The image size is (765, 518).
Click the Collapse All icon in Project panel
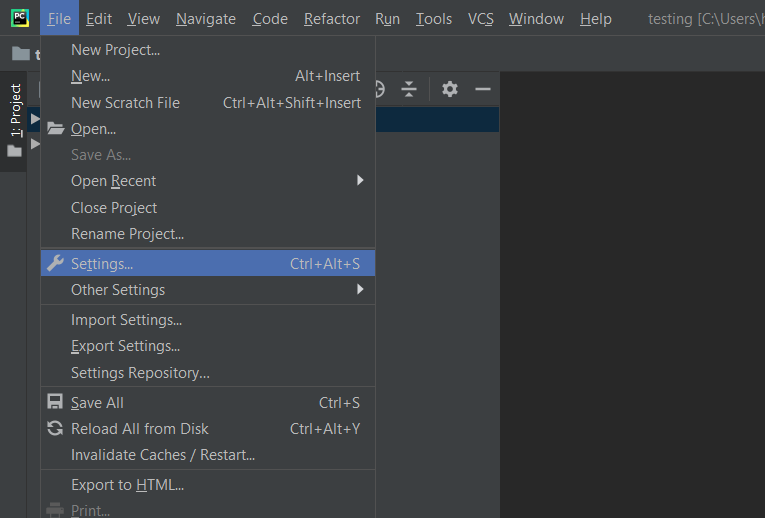(x=409, y=89)
